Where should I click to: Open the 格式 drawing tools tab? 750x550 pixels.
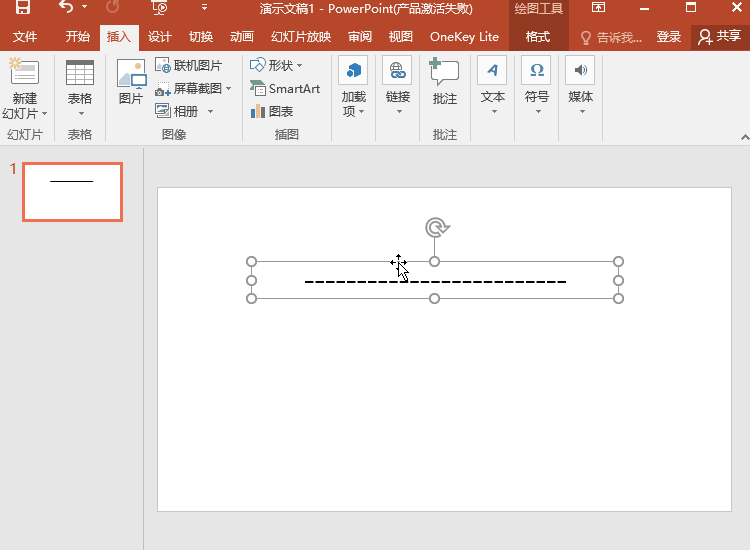(538, 37)
